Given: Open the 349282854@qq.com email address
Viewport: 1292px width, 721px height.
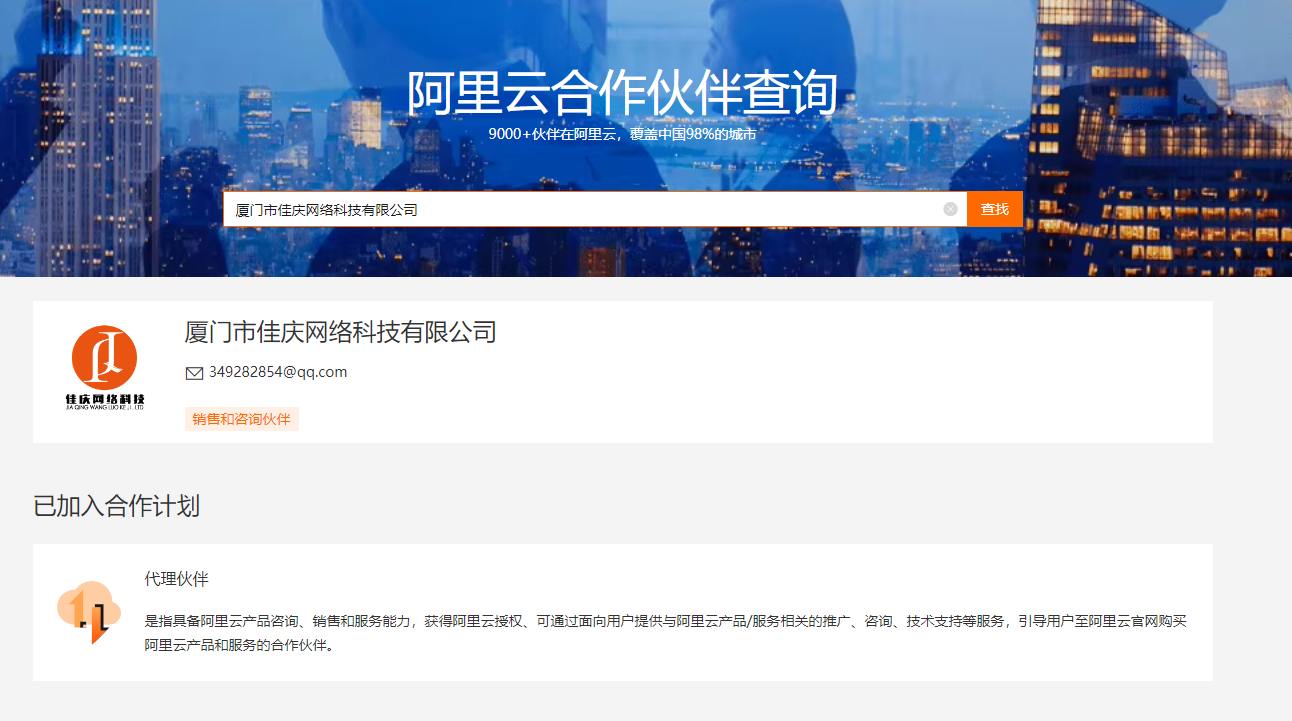Looking at the screenshot, I should click(277, 372).
